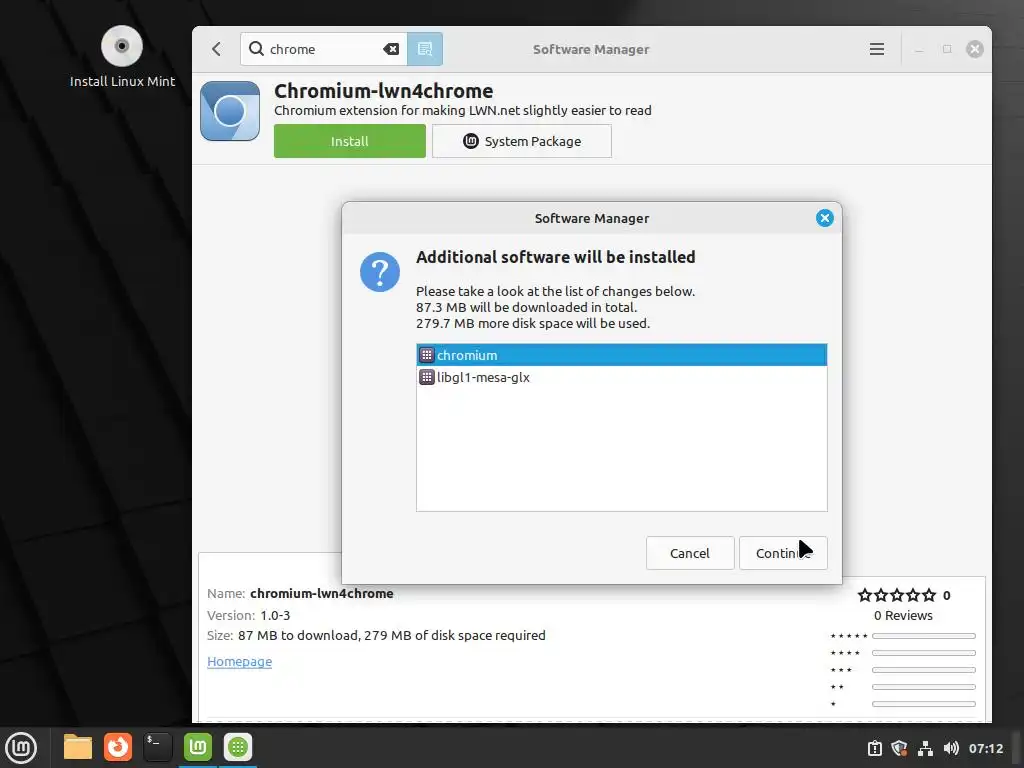Cancel the additional software installation
1024x768 pixels.
pos(690,553)
